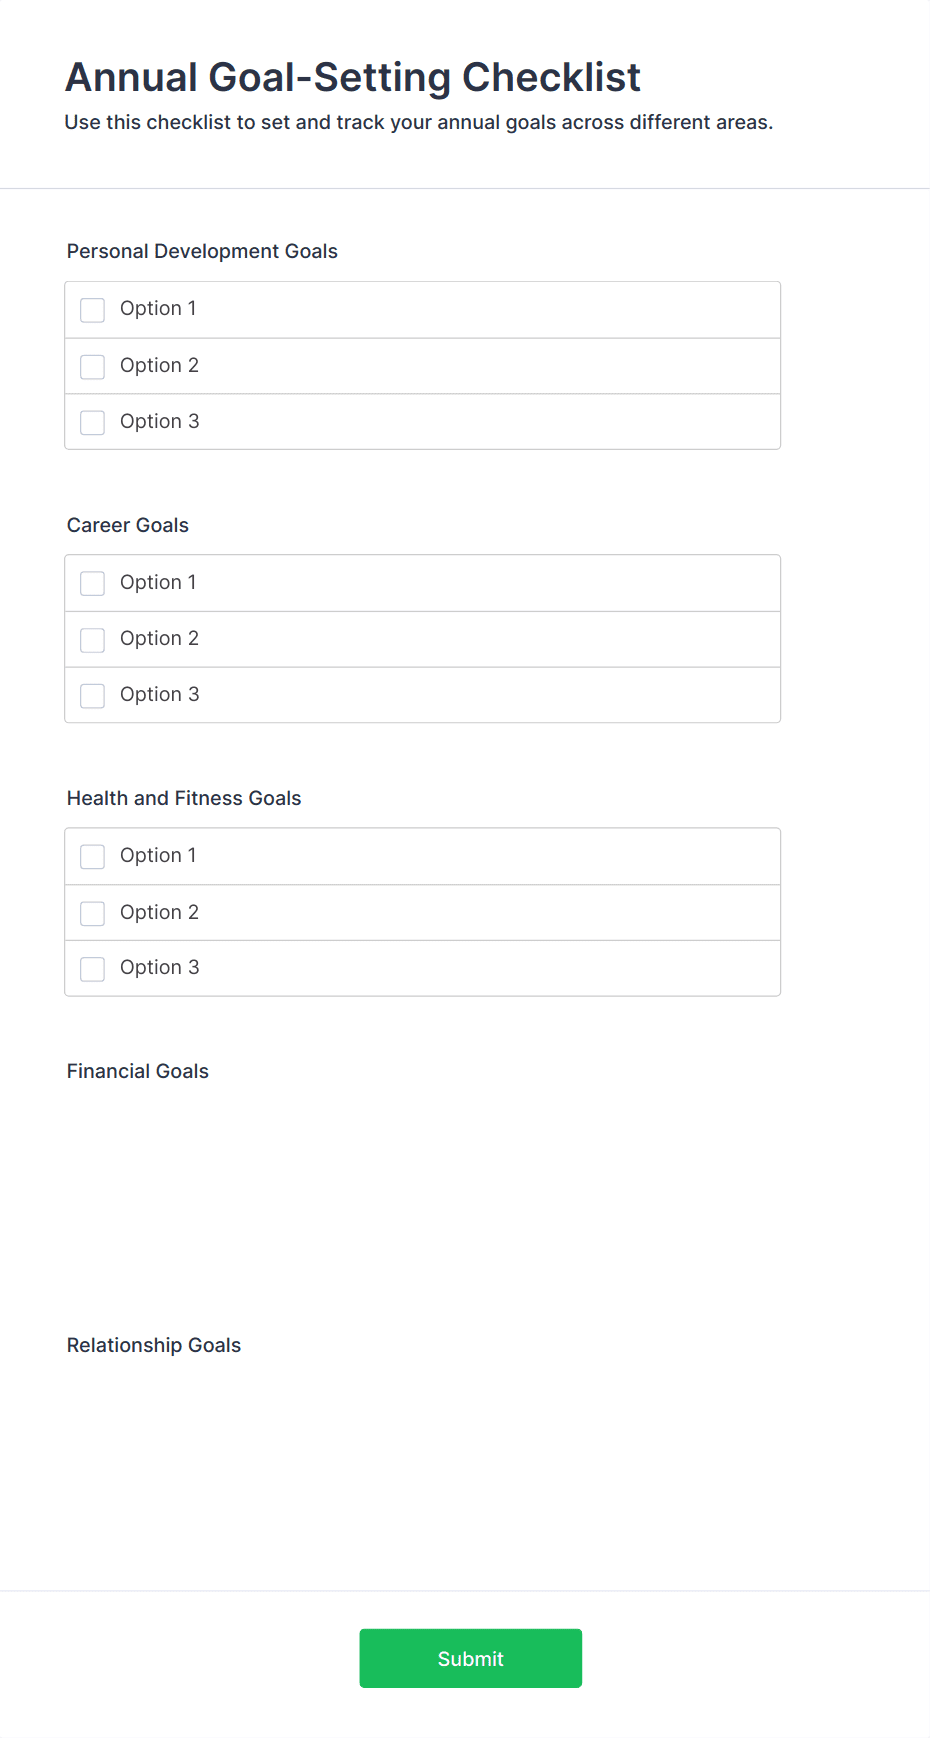Tick Option 3 checkbox under Career Goals
Image resolution: width=930 pixels, height=1738 pixels.
coord(93,696)
